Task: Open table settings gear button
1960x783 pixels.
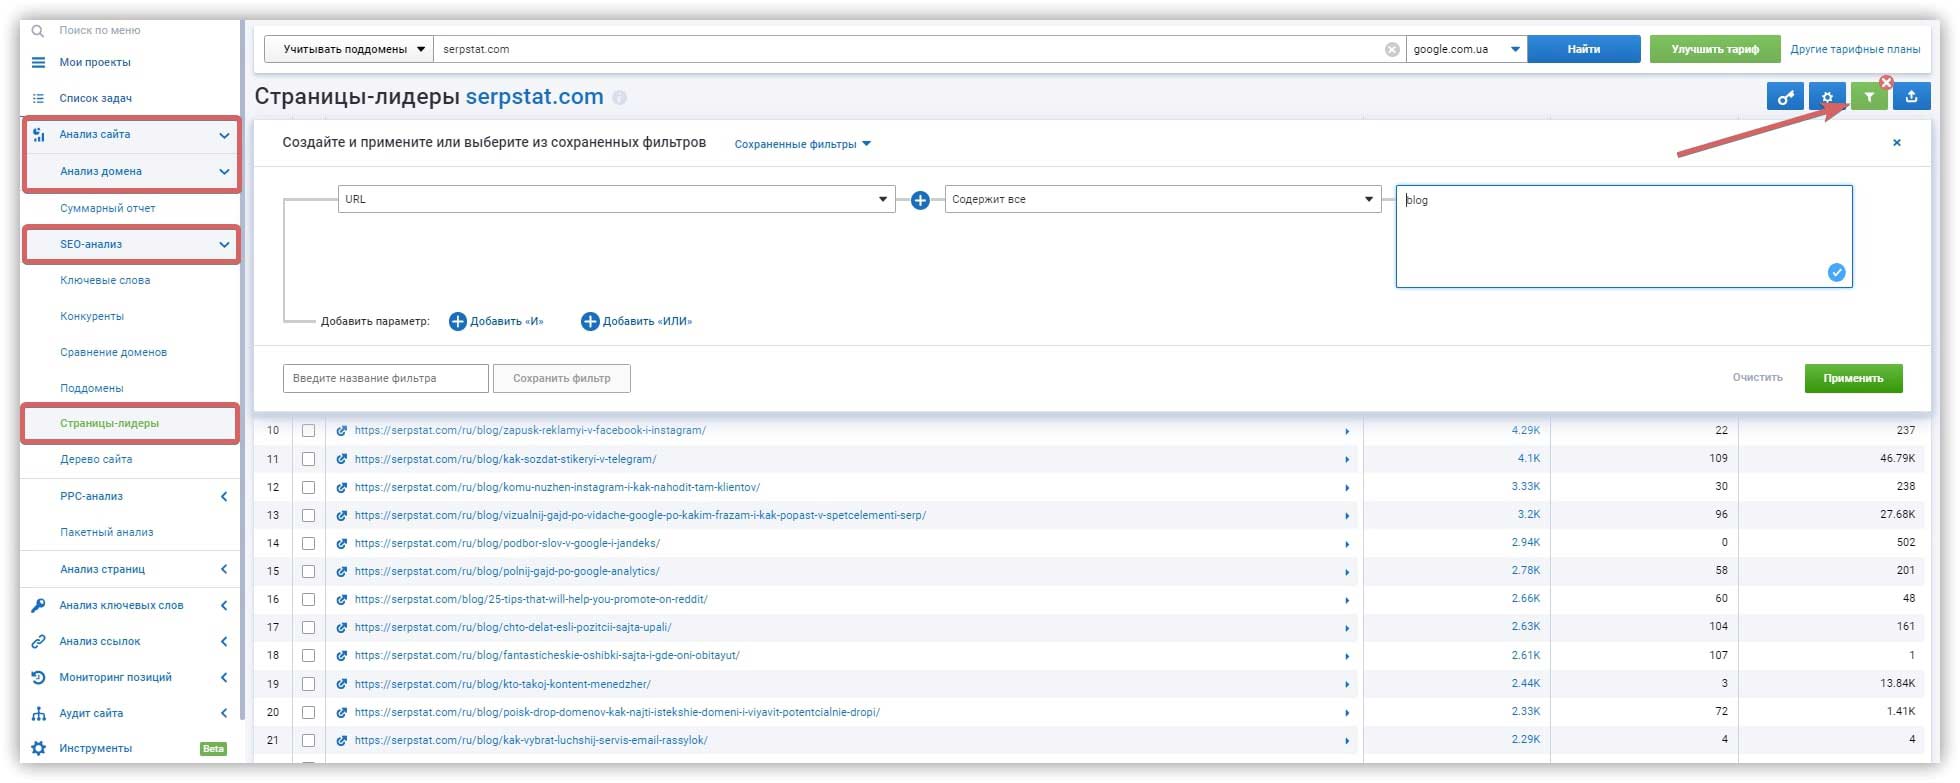Action: point(1827,97)
